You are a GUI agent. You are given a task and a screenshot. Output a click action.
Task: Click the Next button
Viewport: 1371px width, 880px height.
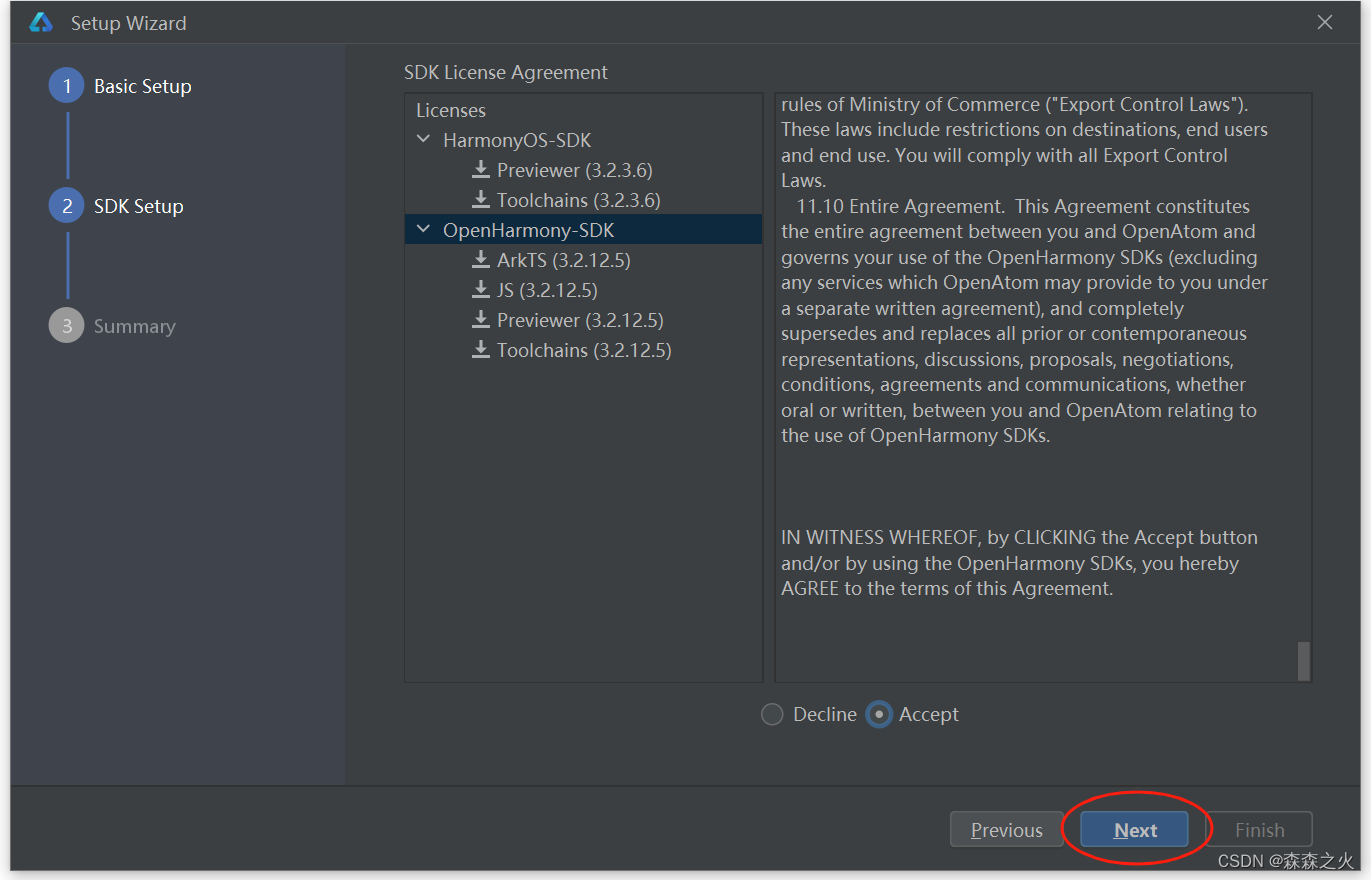tap(1135, 830)
